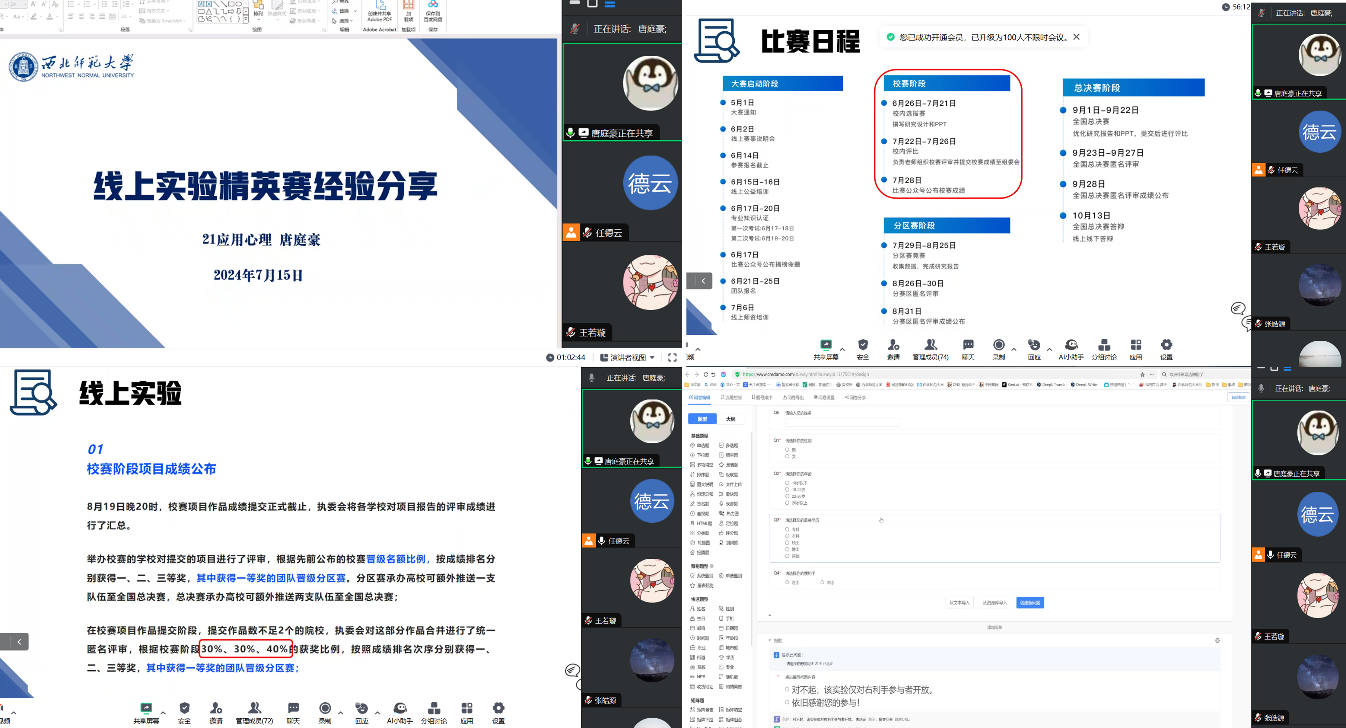Image resolution: width=1346 pixels, height=728 pixels.
Task: Select 题型 tab in survey editor sidebar
Action: coord(702,420)
